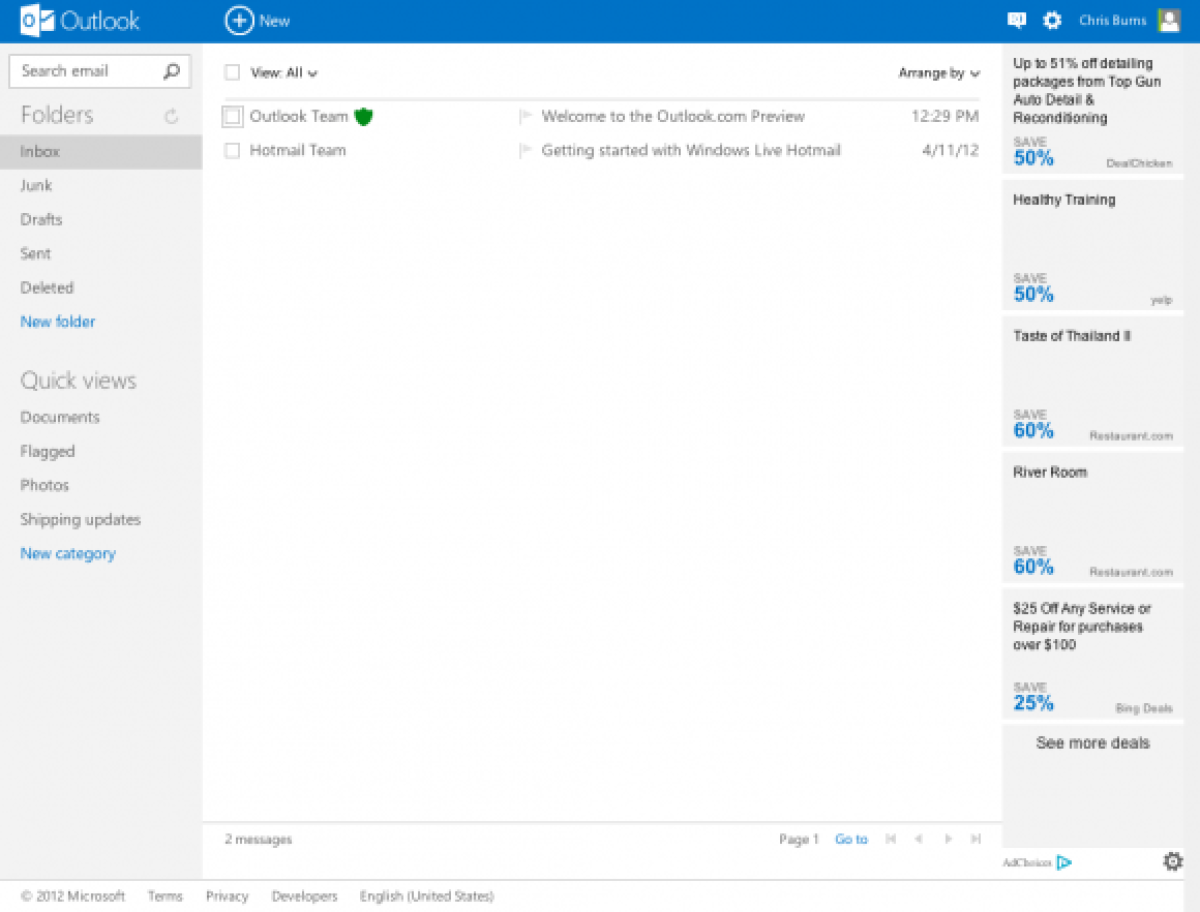The height and width of the screenshot is (912, 1200).
Task: Click Chris Burns profile picture
Action: 1168,20
